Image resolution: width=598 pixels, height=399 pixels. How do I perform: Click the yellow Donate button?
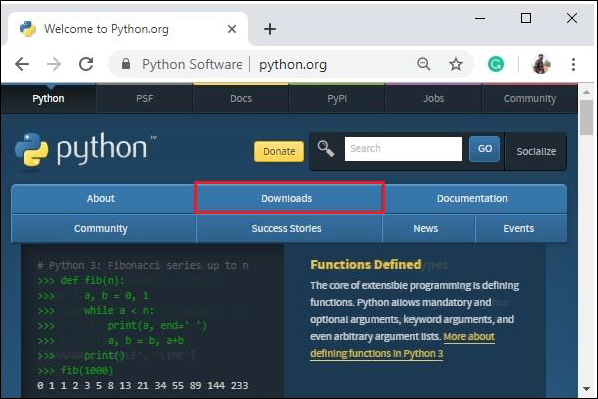tap(279, 151)
